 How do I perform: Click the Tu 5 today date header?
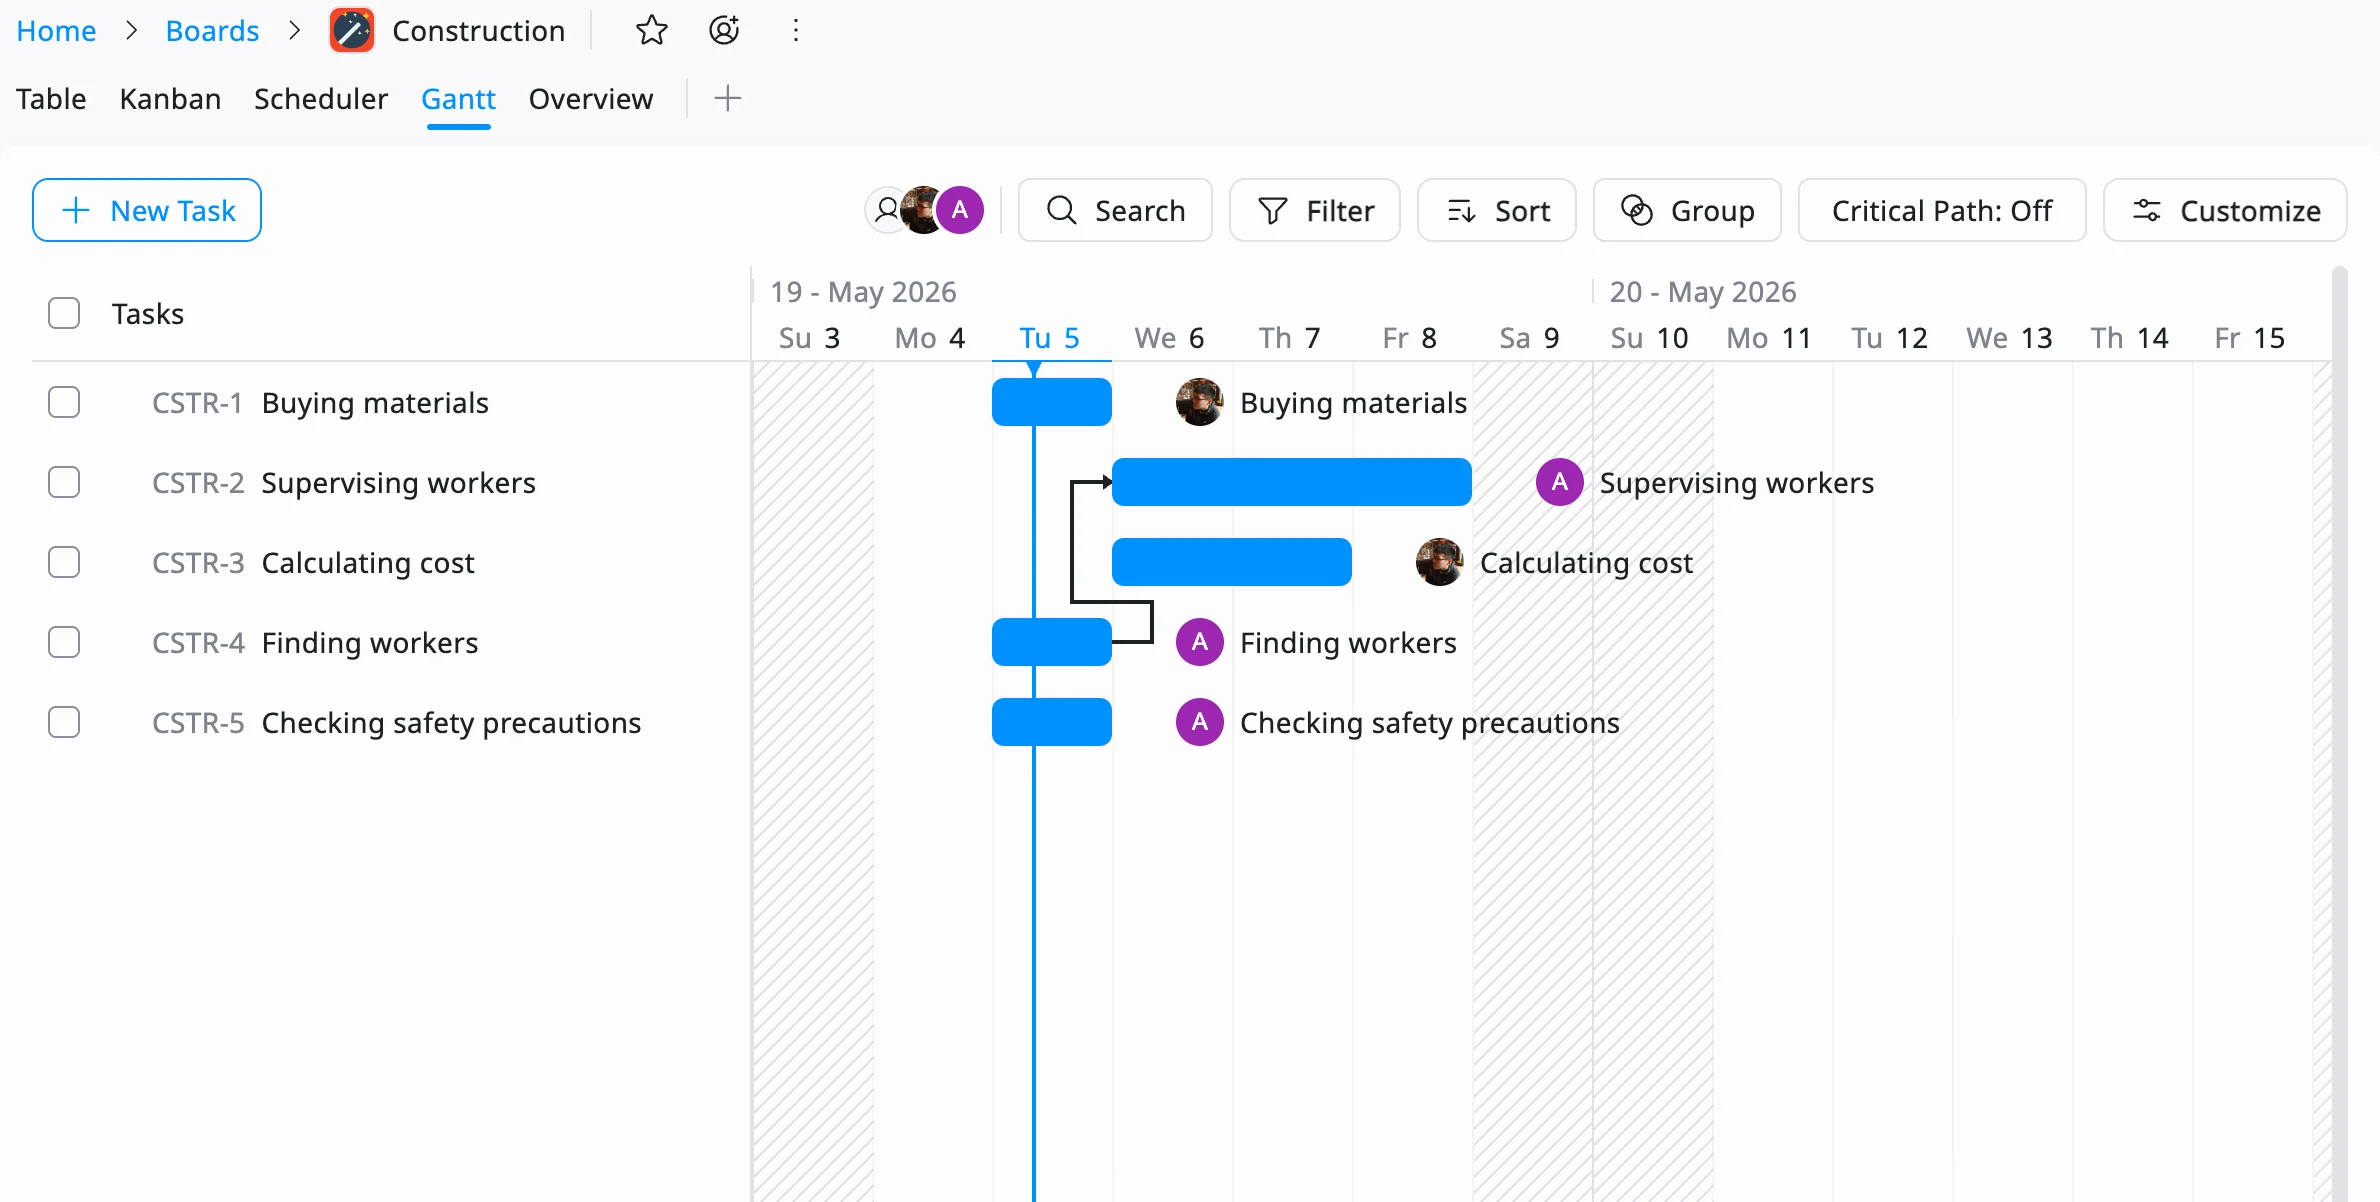pos(1050,338)
